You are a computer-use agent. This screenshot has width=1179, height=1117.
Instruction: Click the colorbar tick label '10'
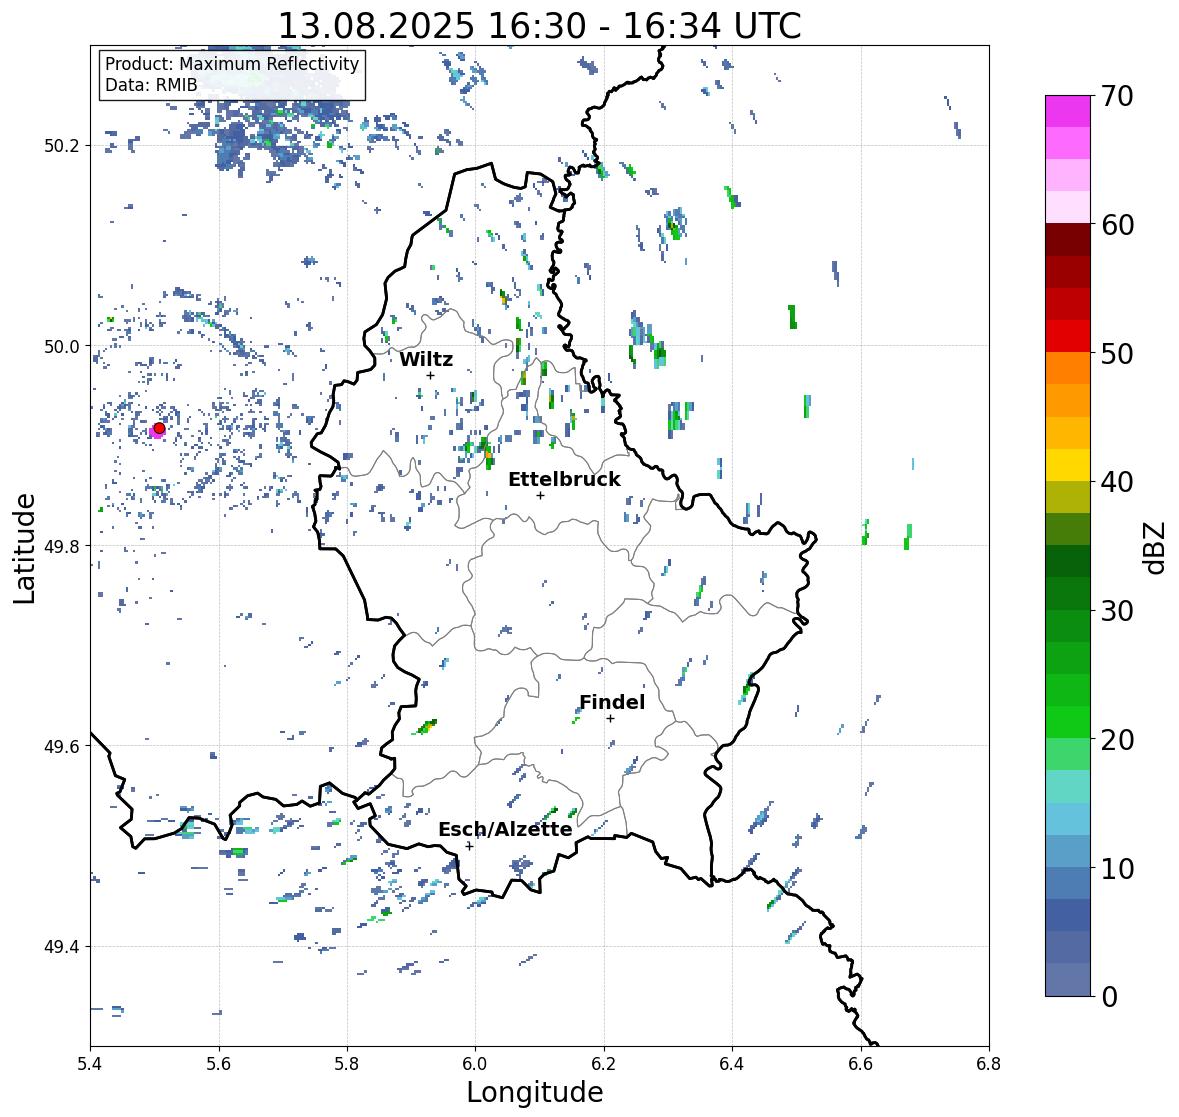pos(1117,868)
